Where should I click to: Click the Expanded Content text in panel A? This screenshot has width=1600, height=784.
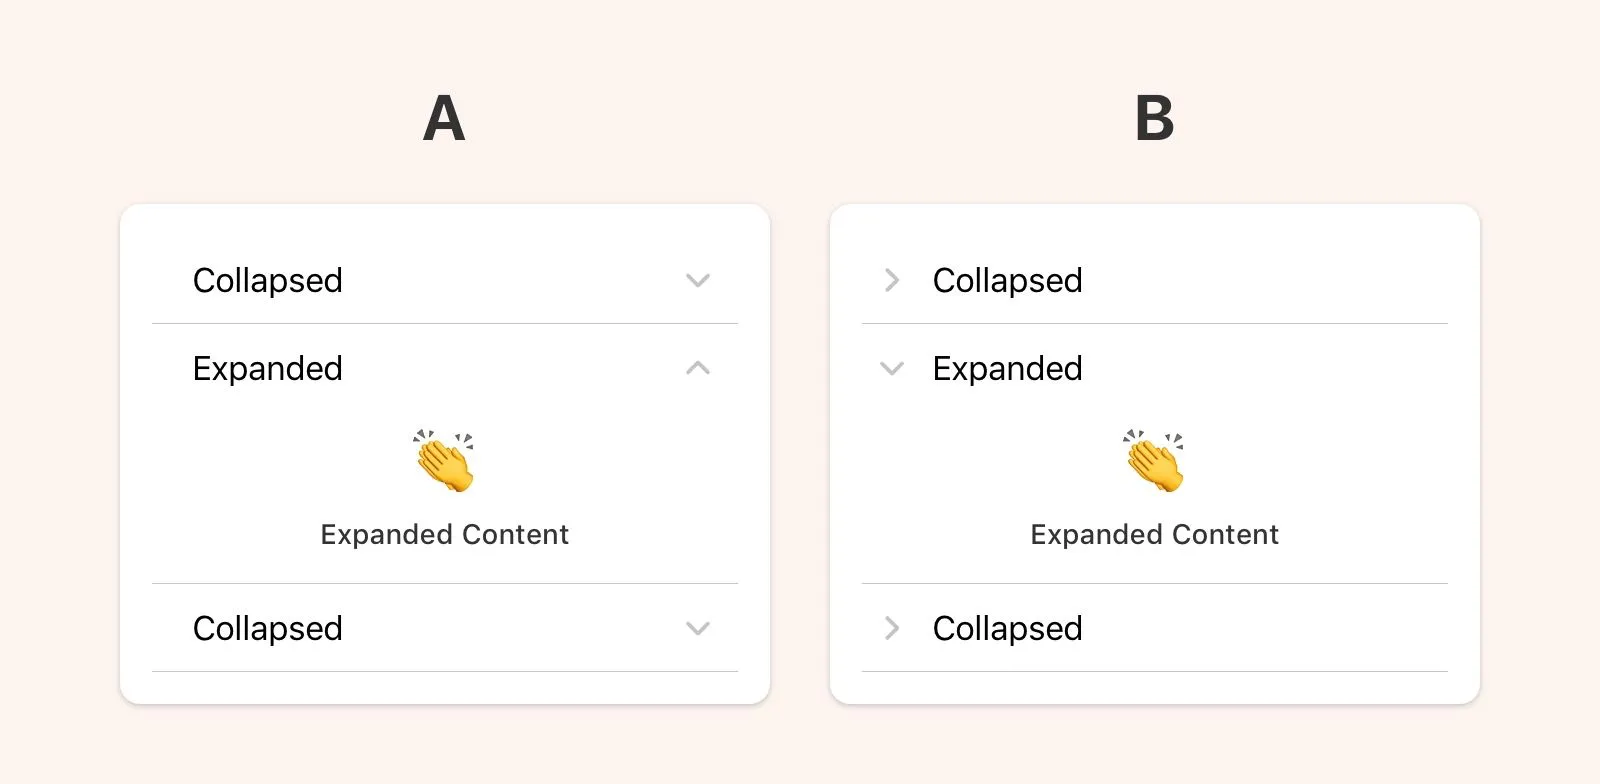[x=445, y=535]
